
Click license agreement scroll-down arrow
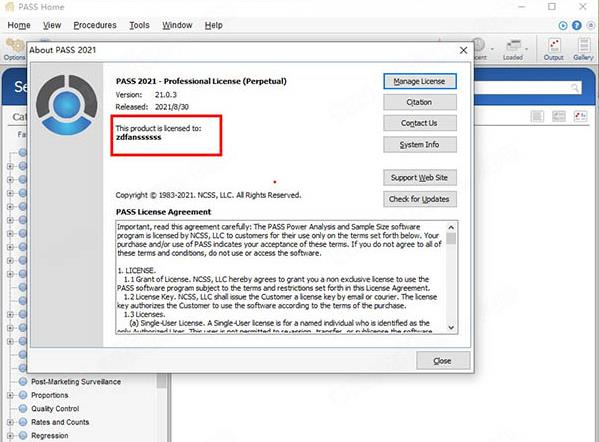[x=451, y=327]
